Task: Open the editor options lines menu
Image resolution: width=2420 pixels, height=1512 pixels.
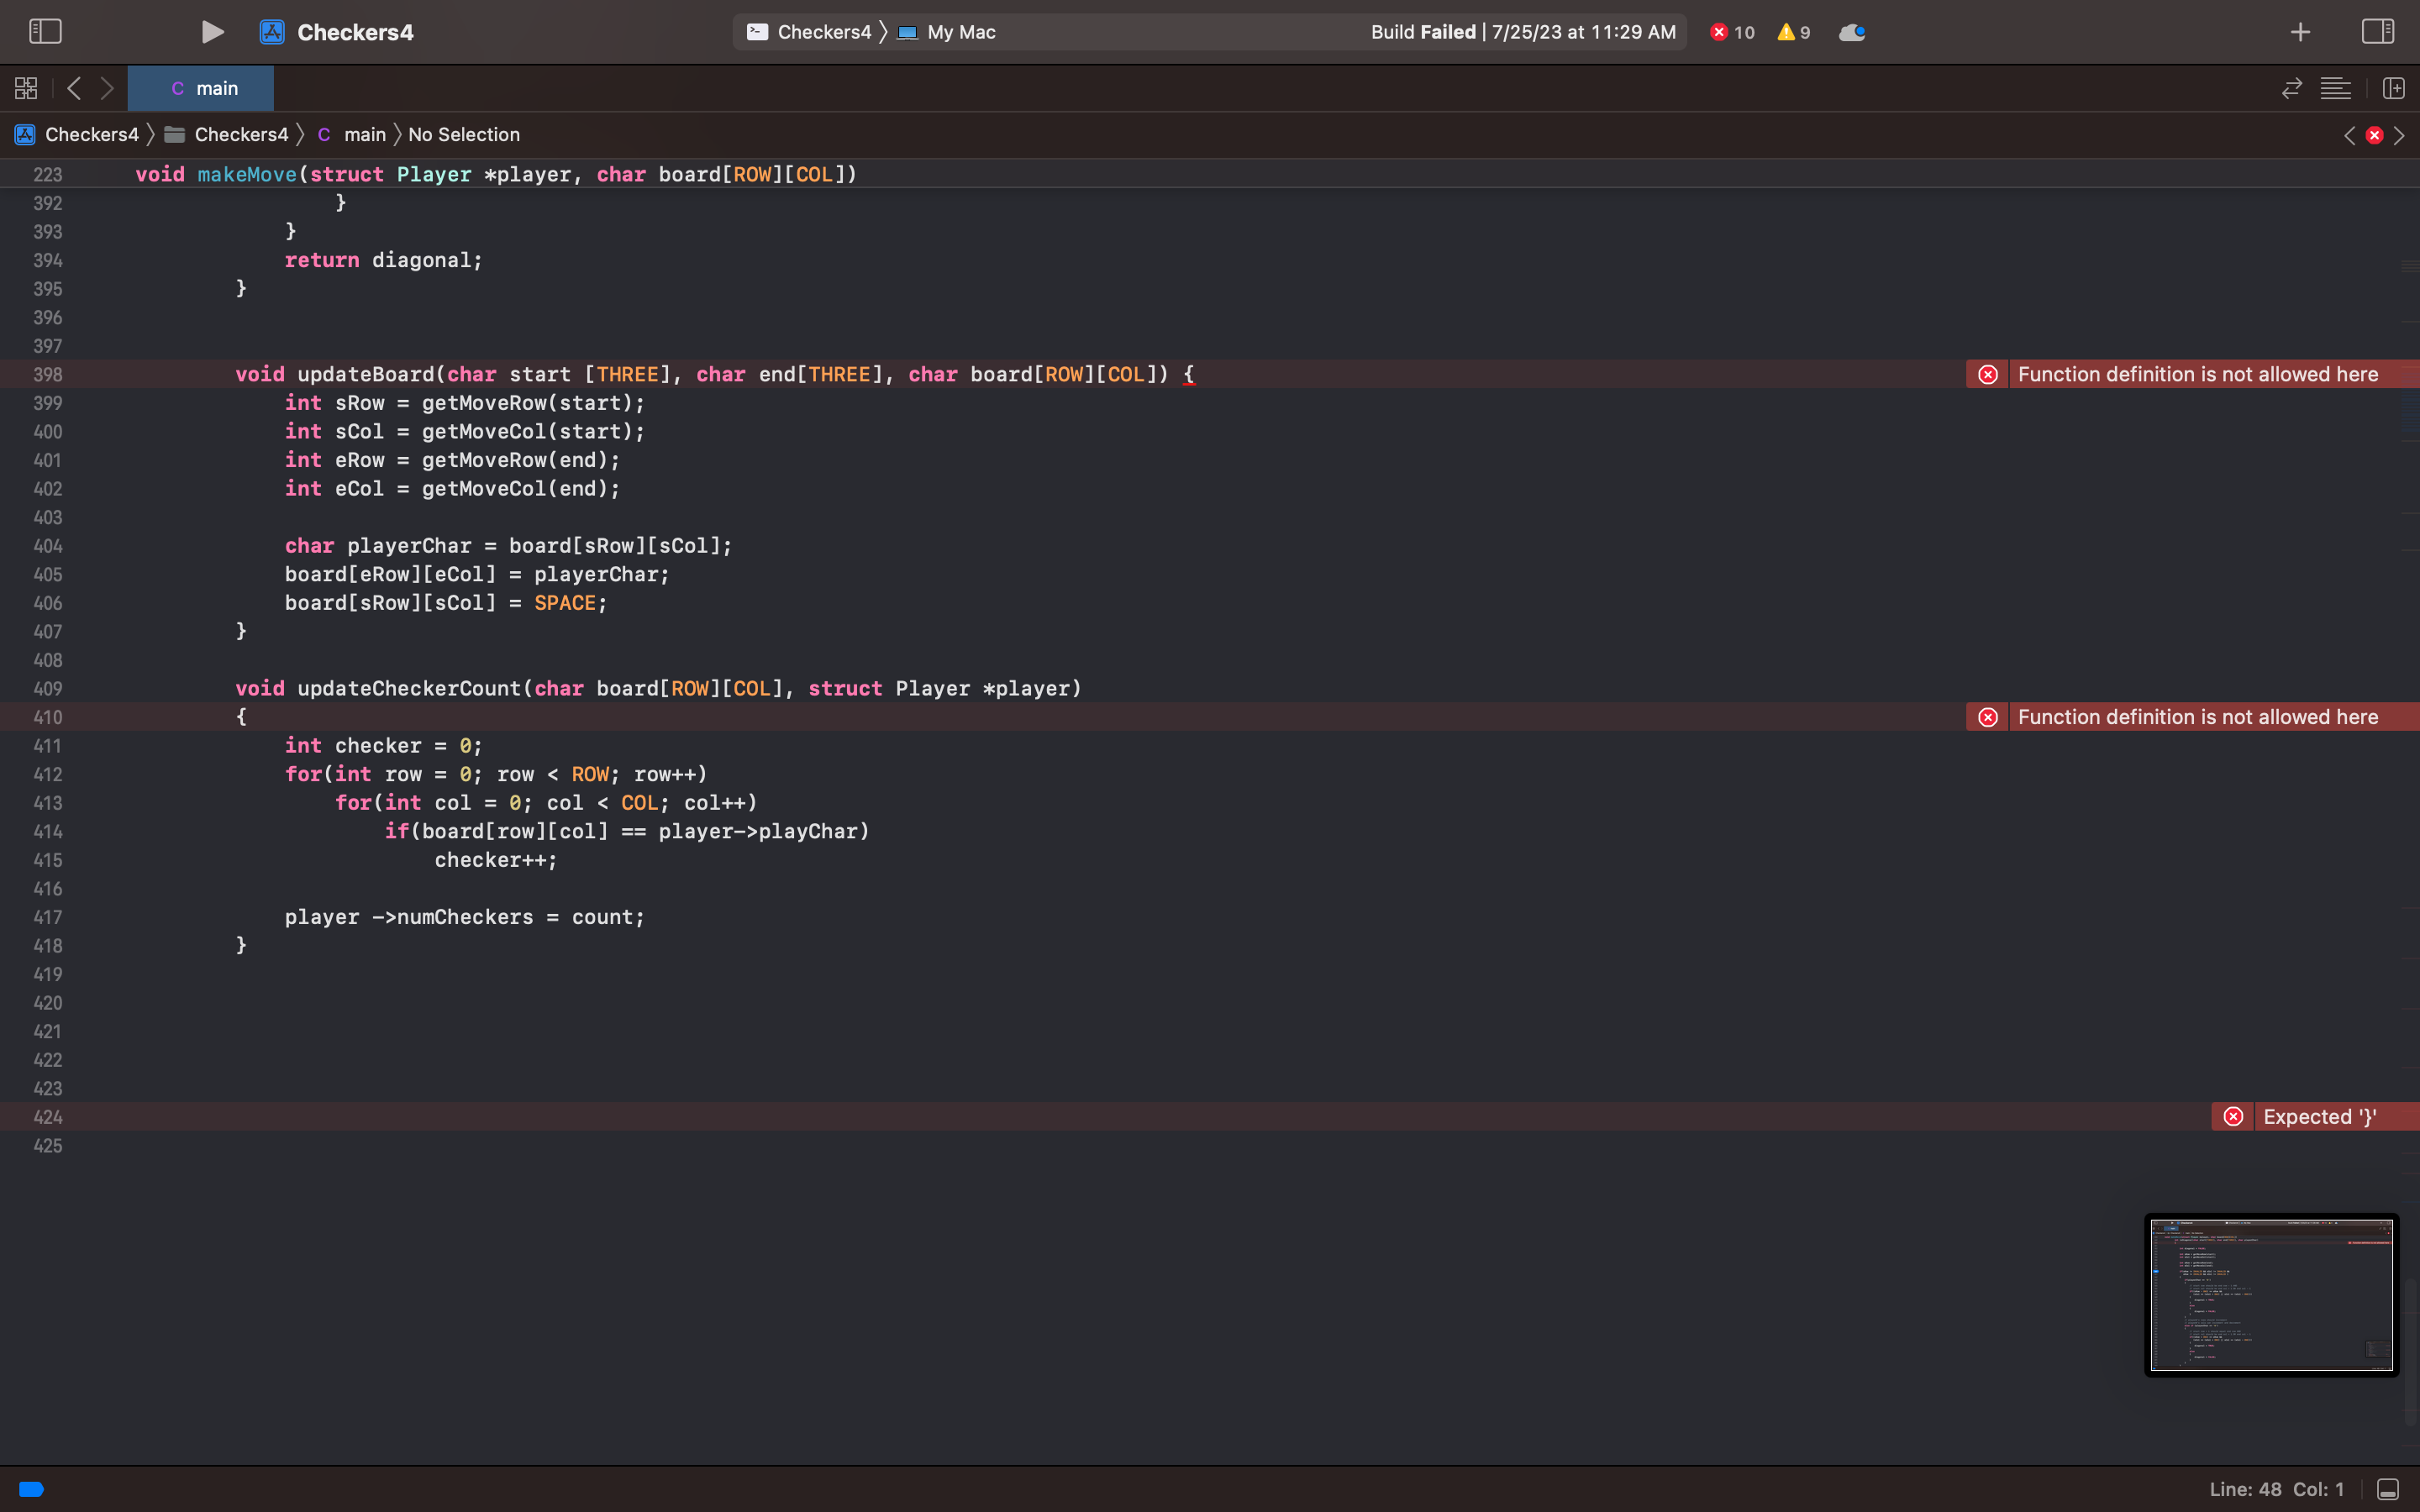Action: (x=2335, y=88)
